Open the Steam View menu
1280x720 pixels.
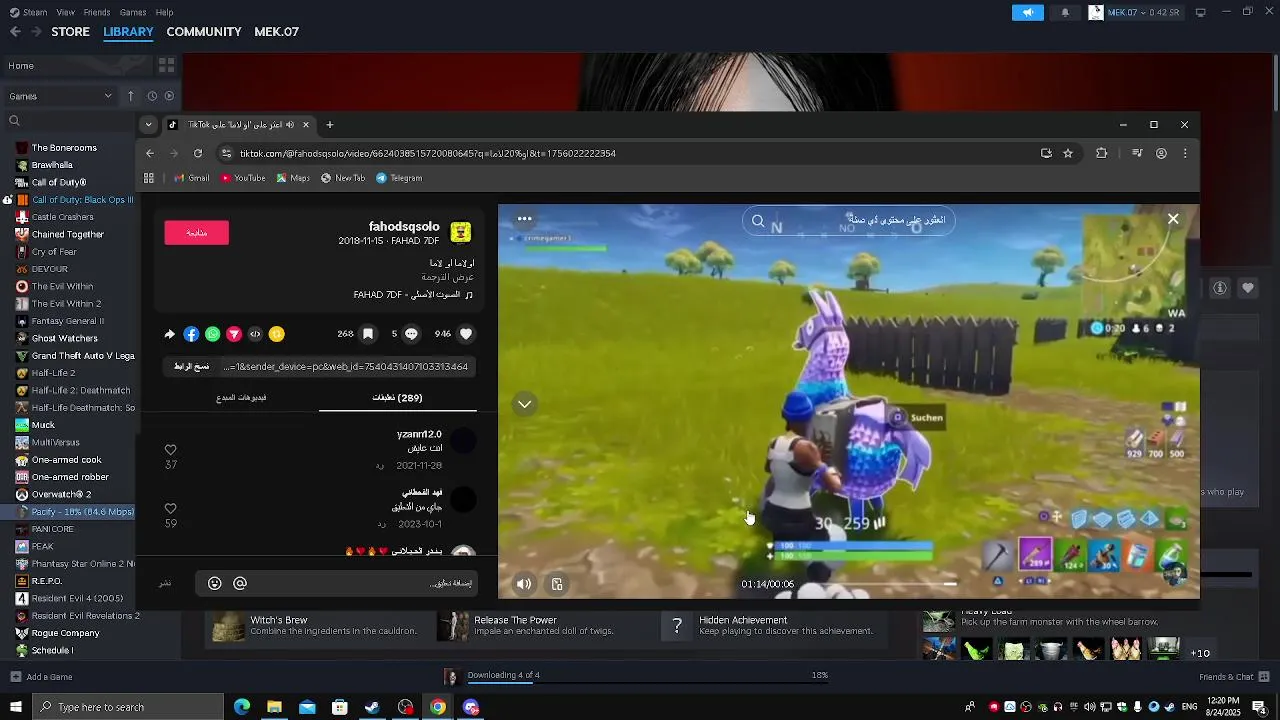coord(66,12)
